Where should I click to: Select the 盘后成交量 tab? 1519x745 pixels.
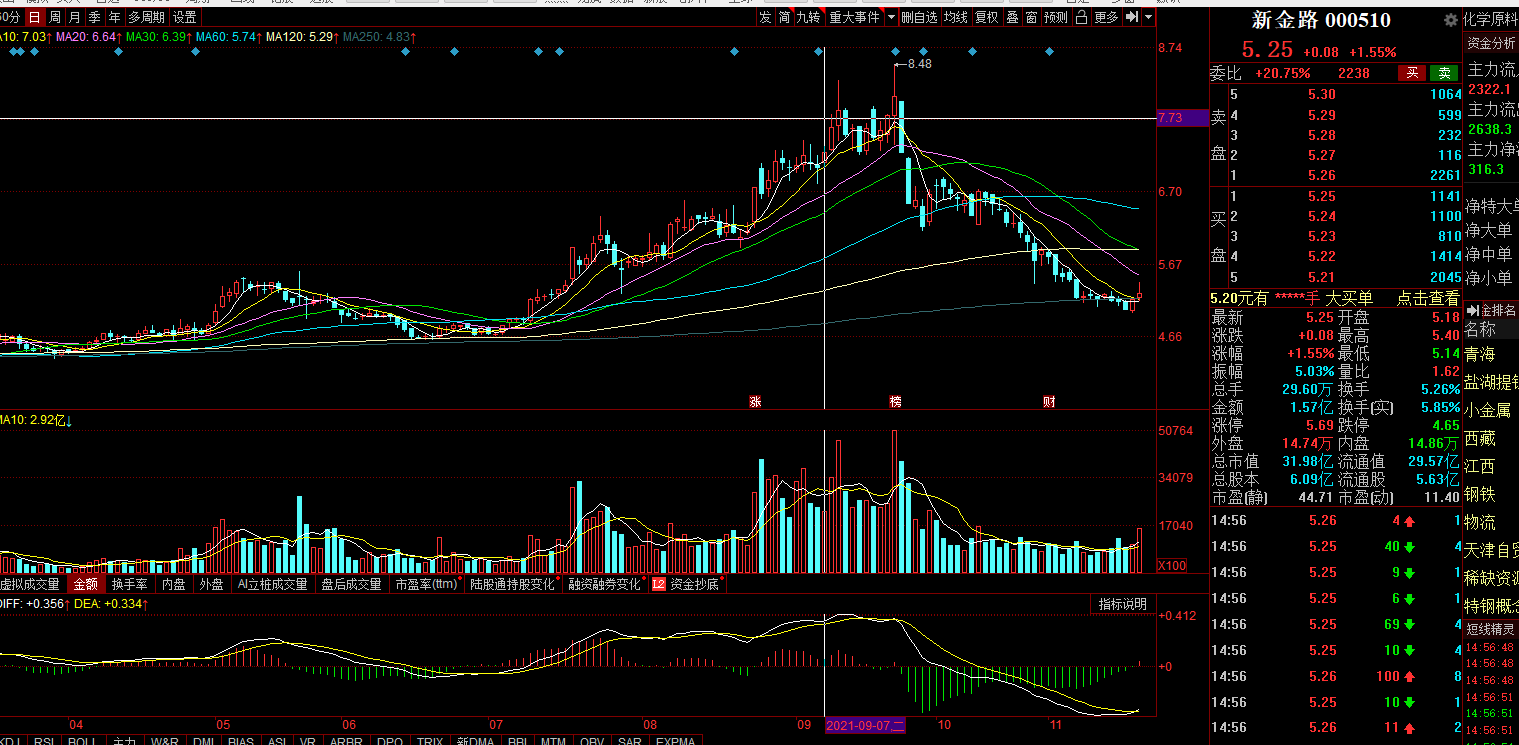coord(351,584)
